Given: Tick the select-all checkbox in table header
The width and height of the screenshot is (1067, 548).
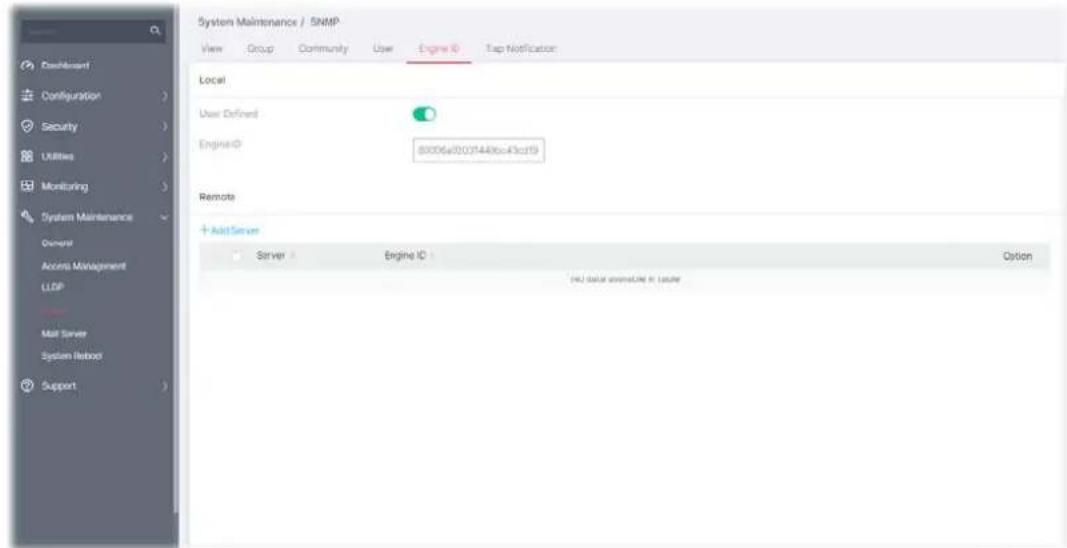Looking at the screenshot, I should (236, 257).
